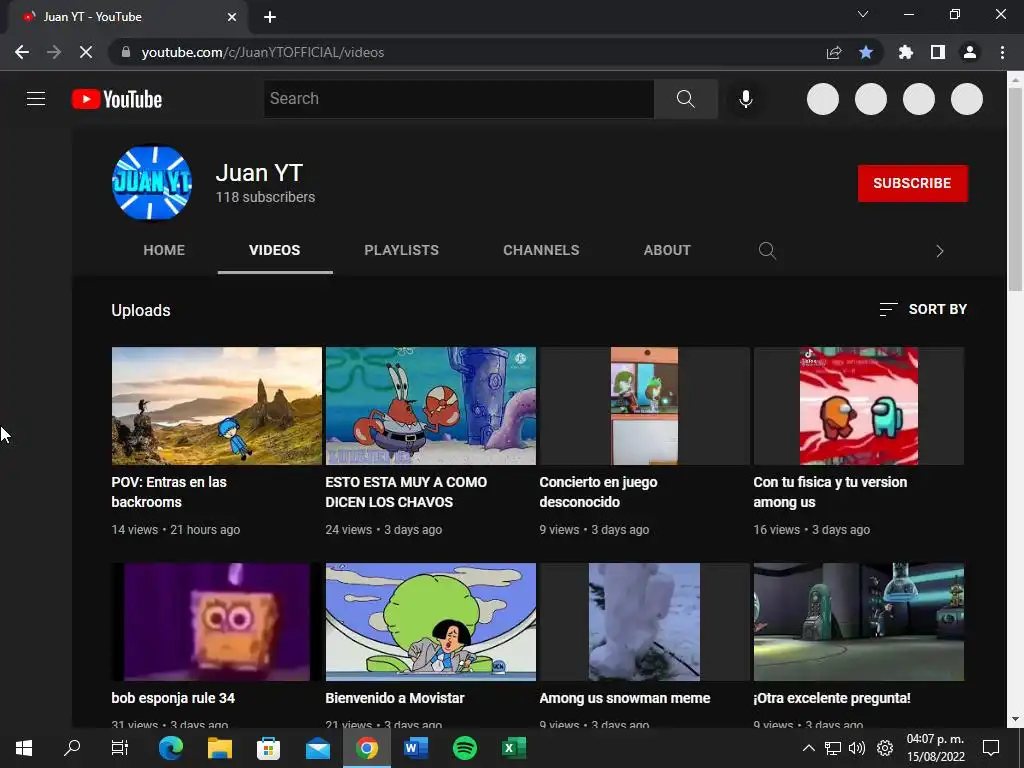This screenshot has width=1024, height=768.
Task: Click the bookmark star icon
Action: [866, 52]
